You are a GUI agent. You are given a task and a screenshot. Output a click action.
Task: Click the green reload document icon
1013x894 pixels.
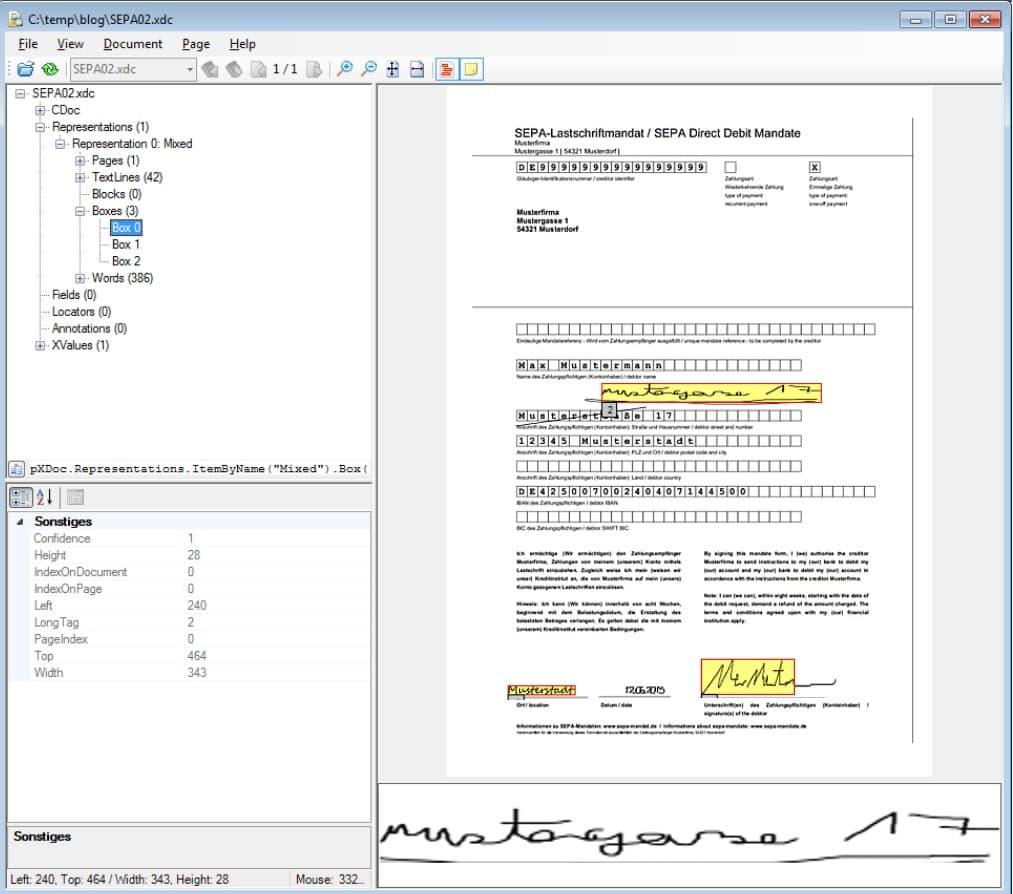(x=50, y=69)
